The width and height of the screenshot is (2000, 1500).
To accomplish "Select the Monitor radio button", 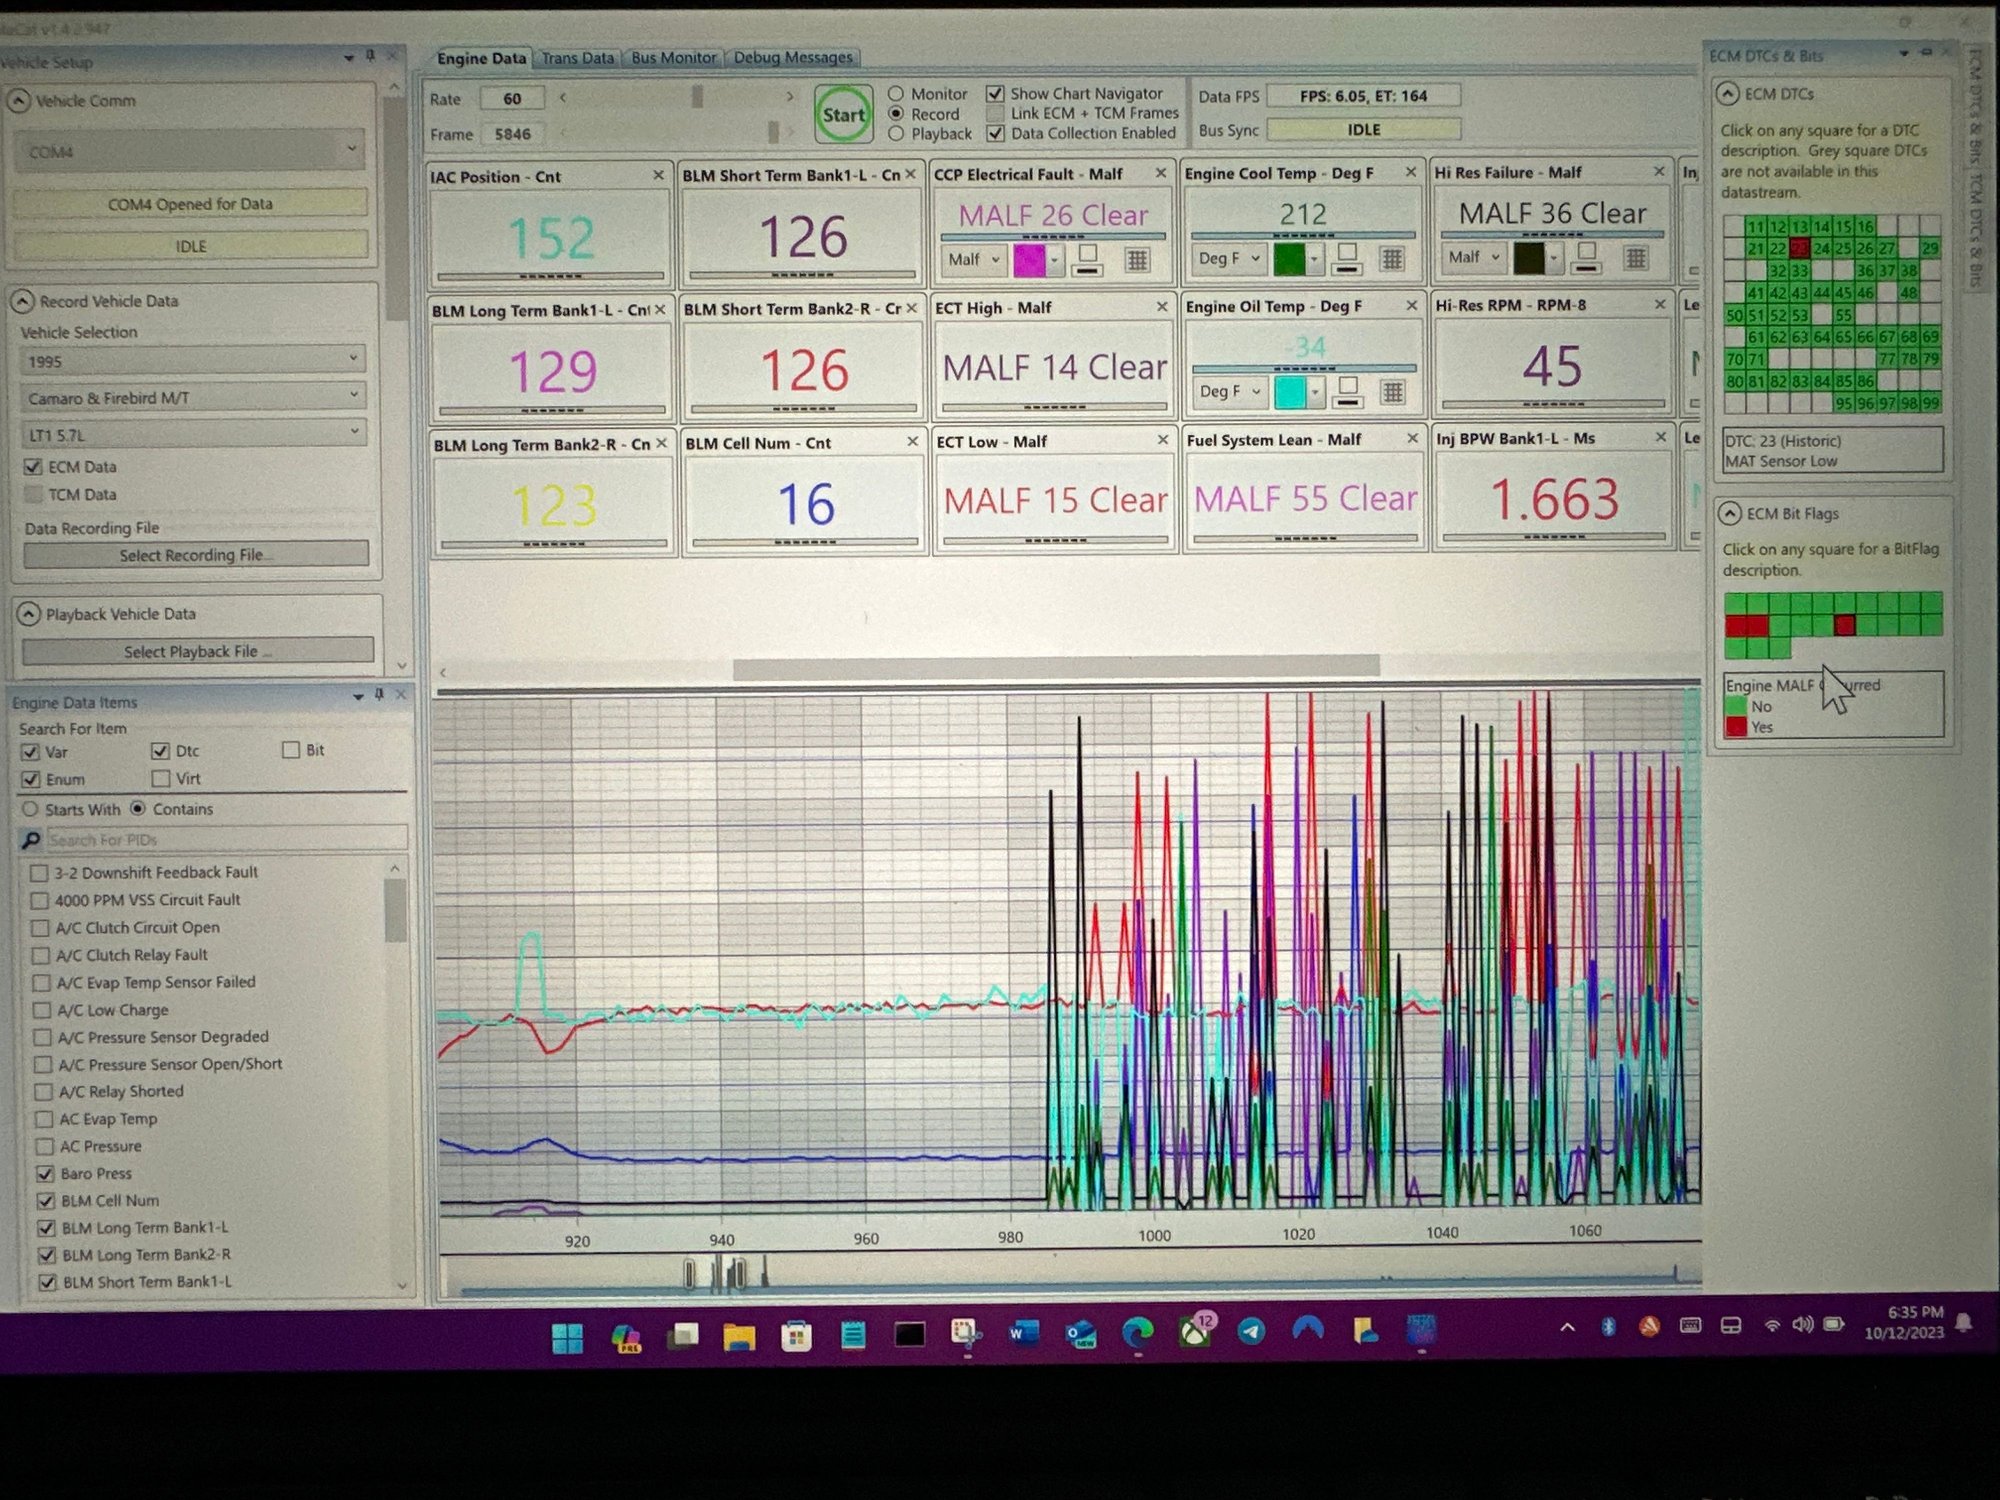I will (x=896, y=93).
